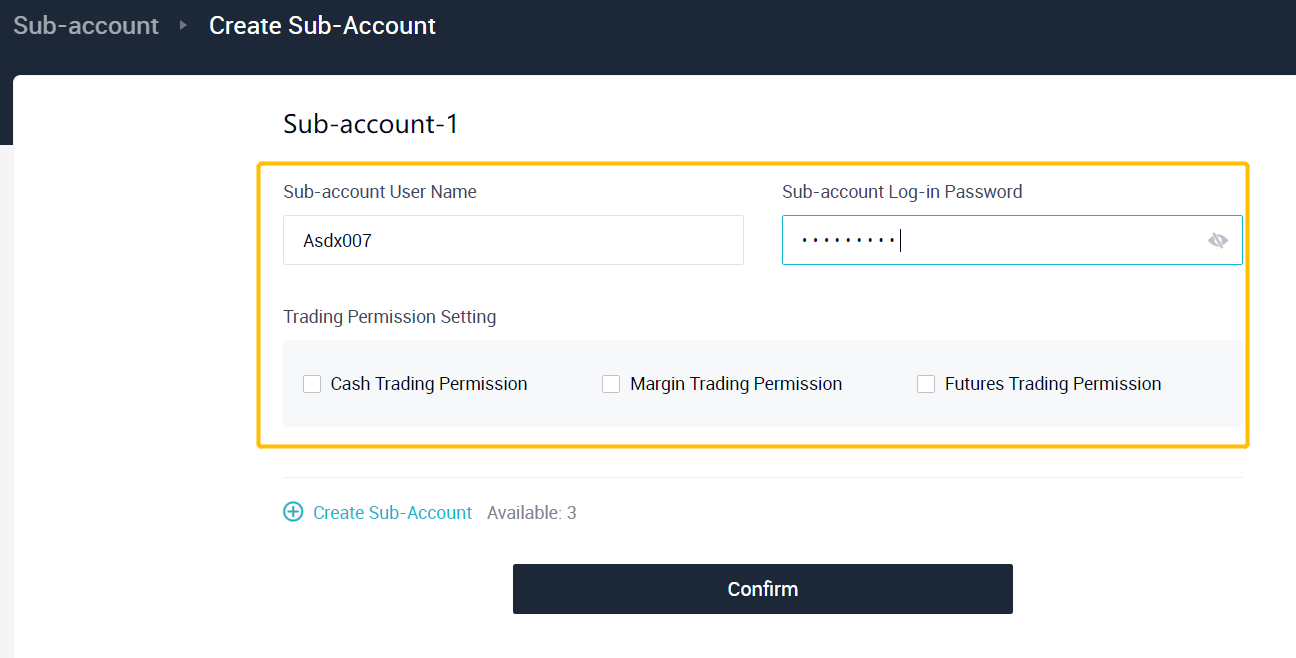Go back to Sub-account breadcrumb
Screen dimensions: 1296x658
(86, 26)
